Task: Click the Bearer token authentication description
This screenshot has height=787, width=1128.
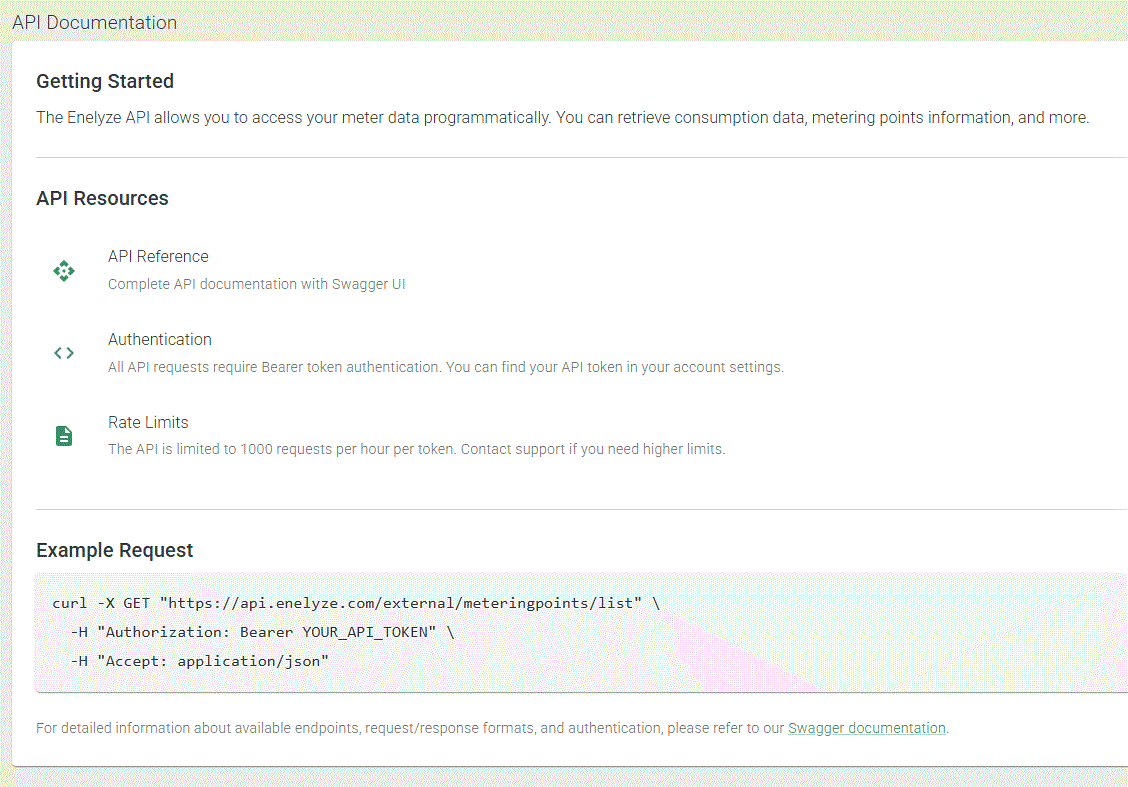Action: 446,367
